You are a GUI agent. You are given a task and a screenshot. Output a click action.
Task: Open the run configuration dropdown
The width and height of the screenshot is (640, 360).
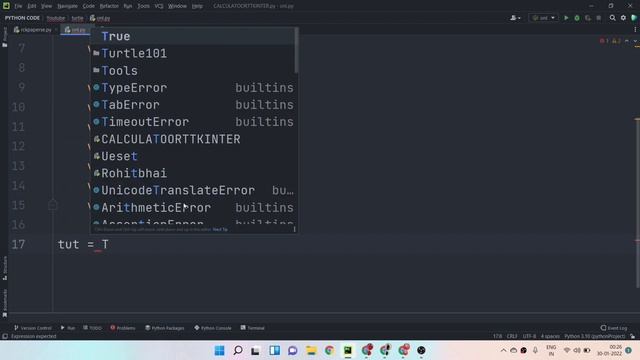[544, 18]
